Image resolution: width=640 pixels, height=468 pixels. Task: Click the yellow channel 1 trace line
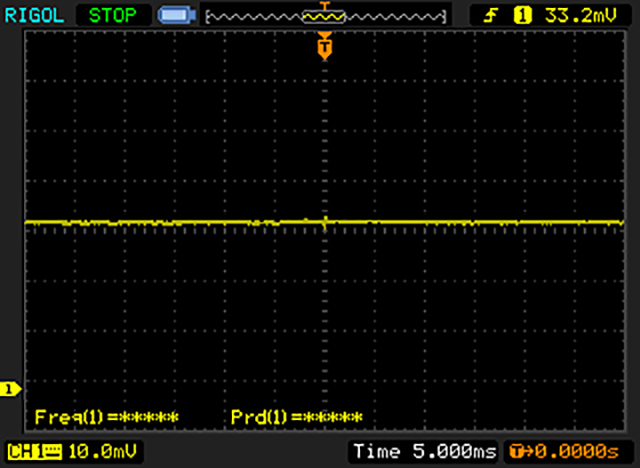point(324,223)
